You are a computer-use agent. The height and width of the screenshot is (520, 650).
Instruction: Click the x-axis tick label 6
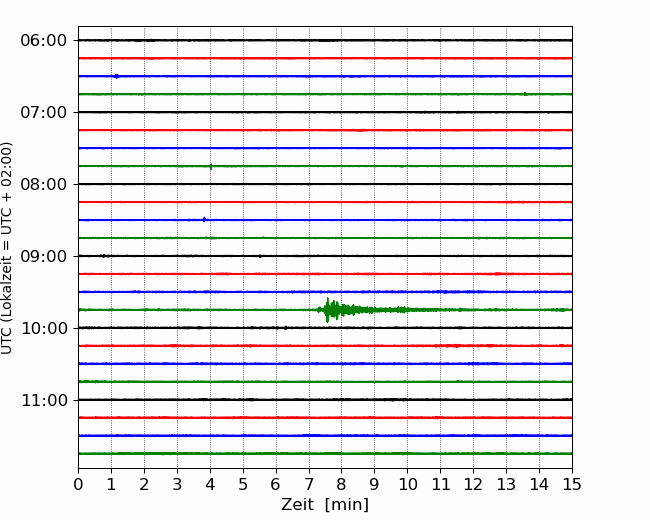point(276,484)
